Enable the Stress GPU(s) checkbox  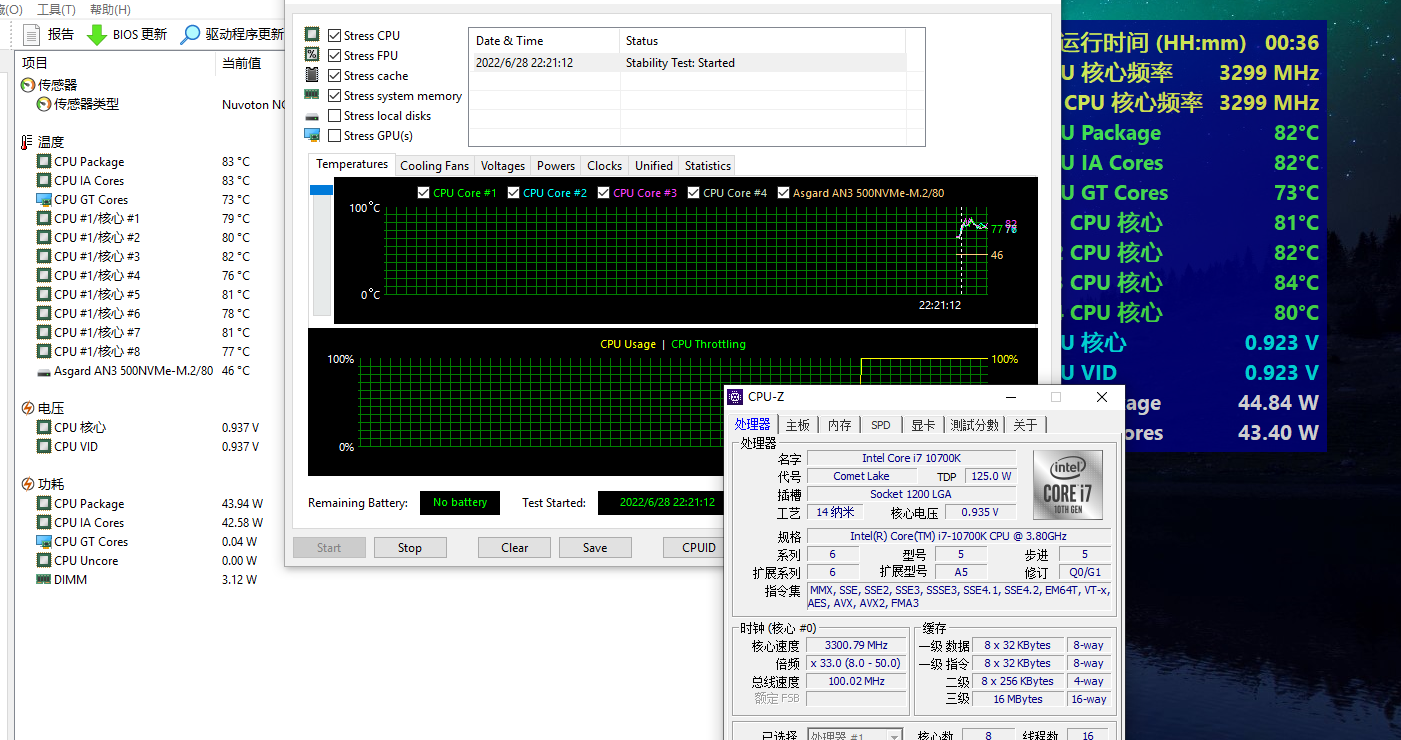click(335, 135)
